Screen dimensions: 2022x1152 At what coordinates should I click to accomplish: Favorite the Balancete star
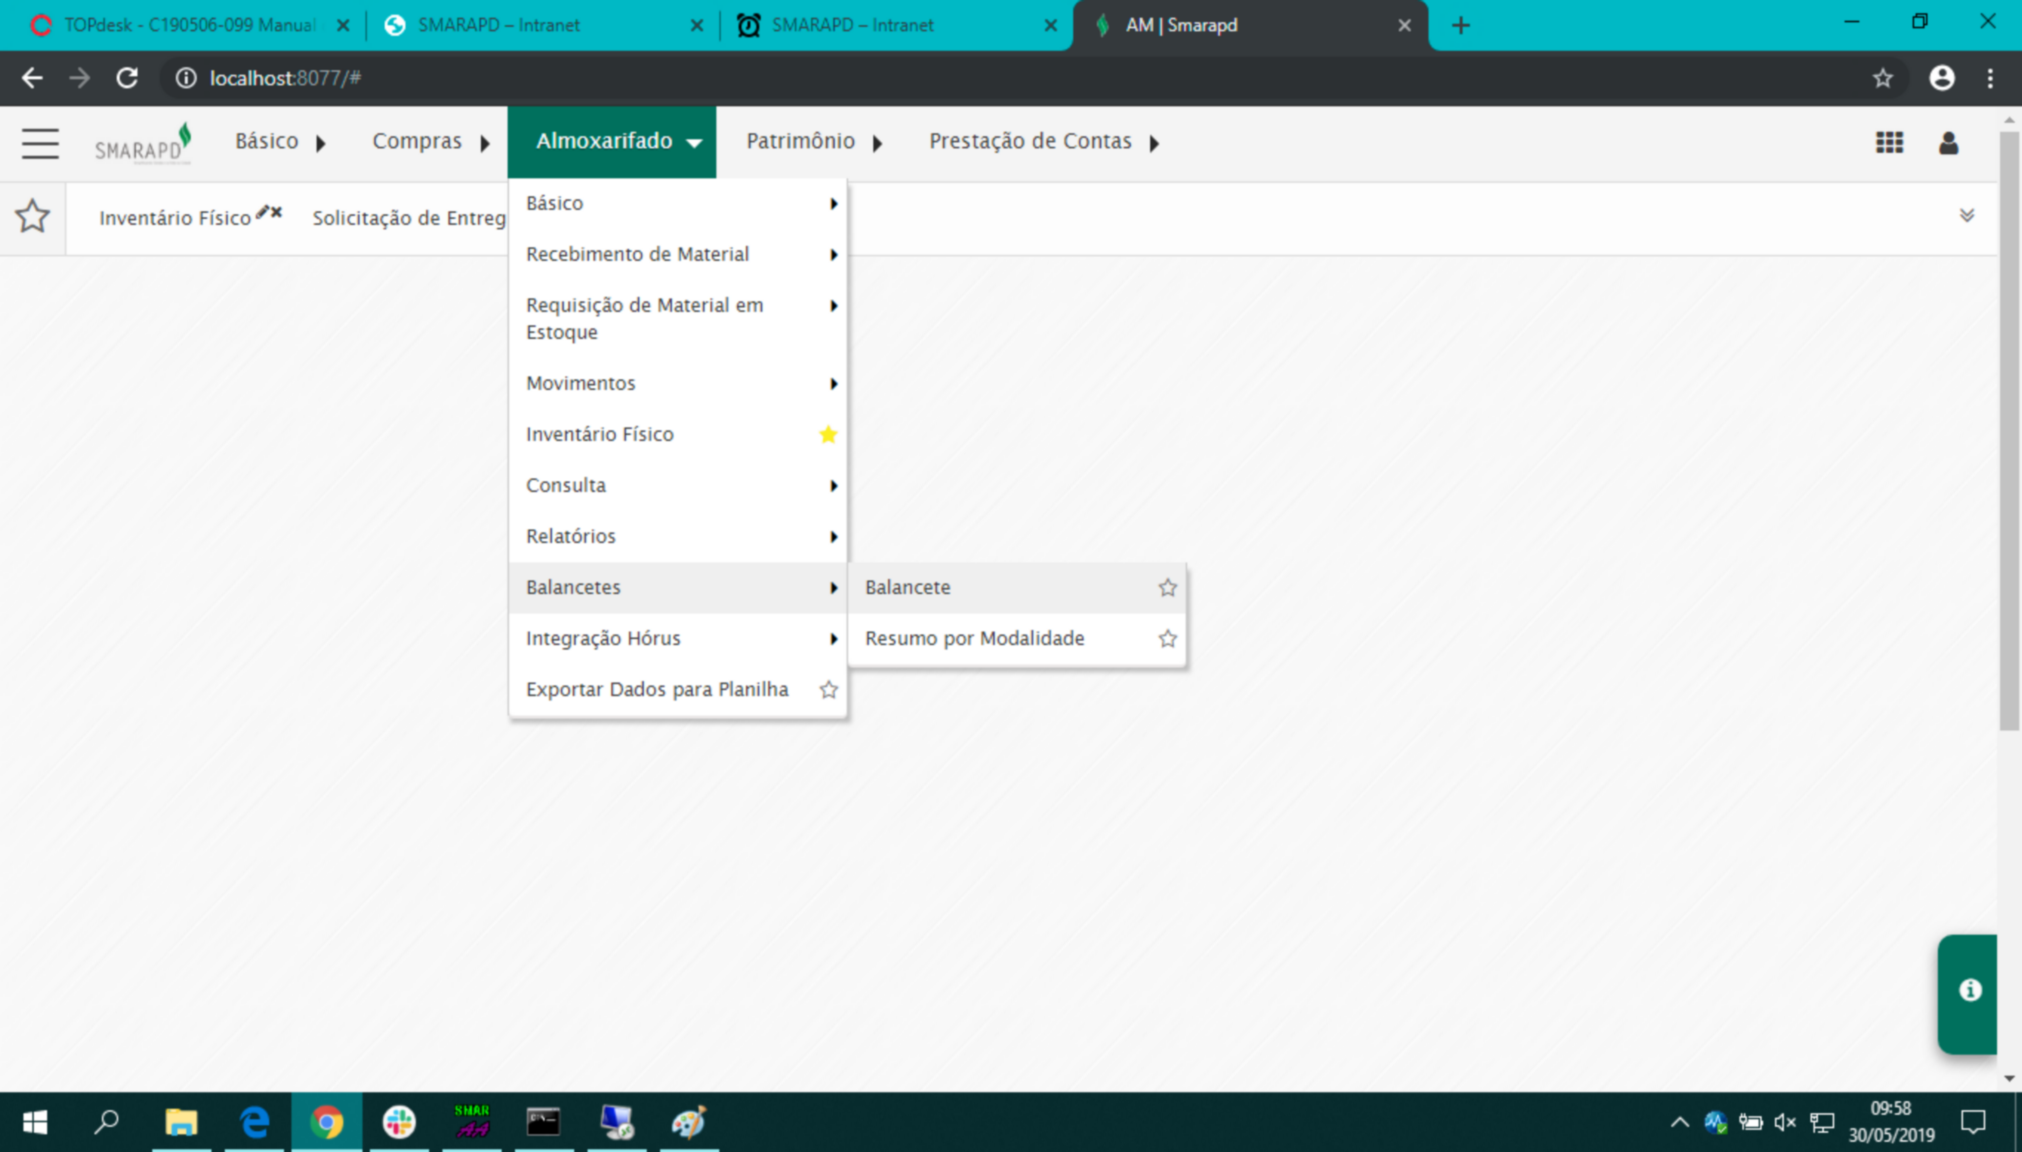pyautogui.click(x=1167, y=587)
